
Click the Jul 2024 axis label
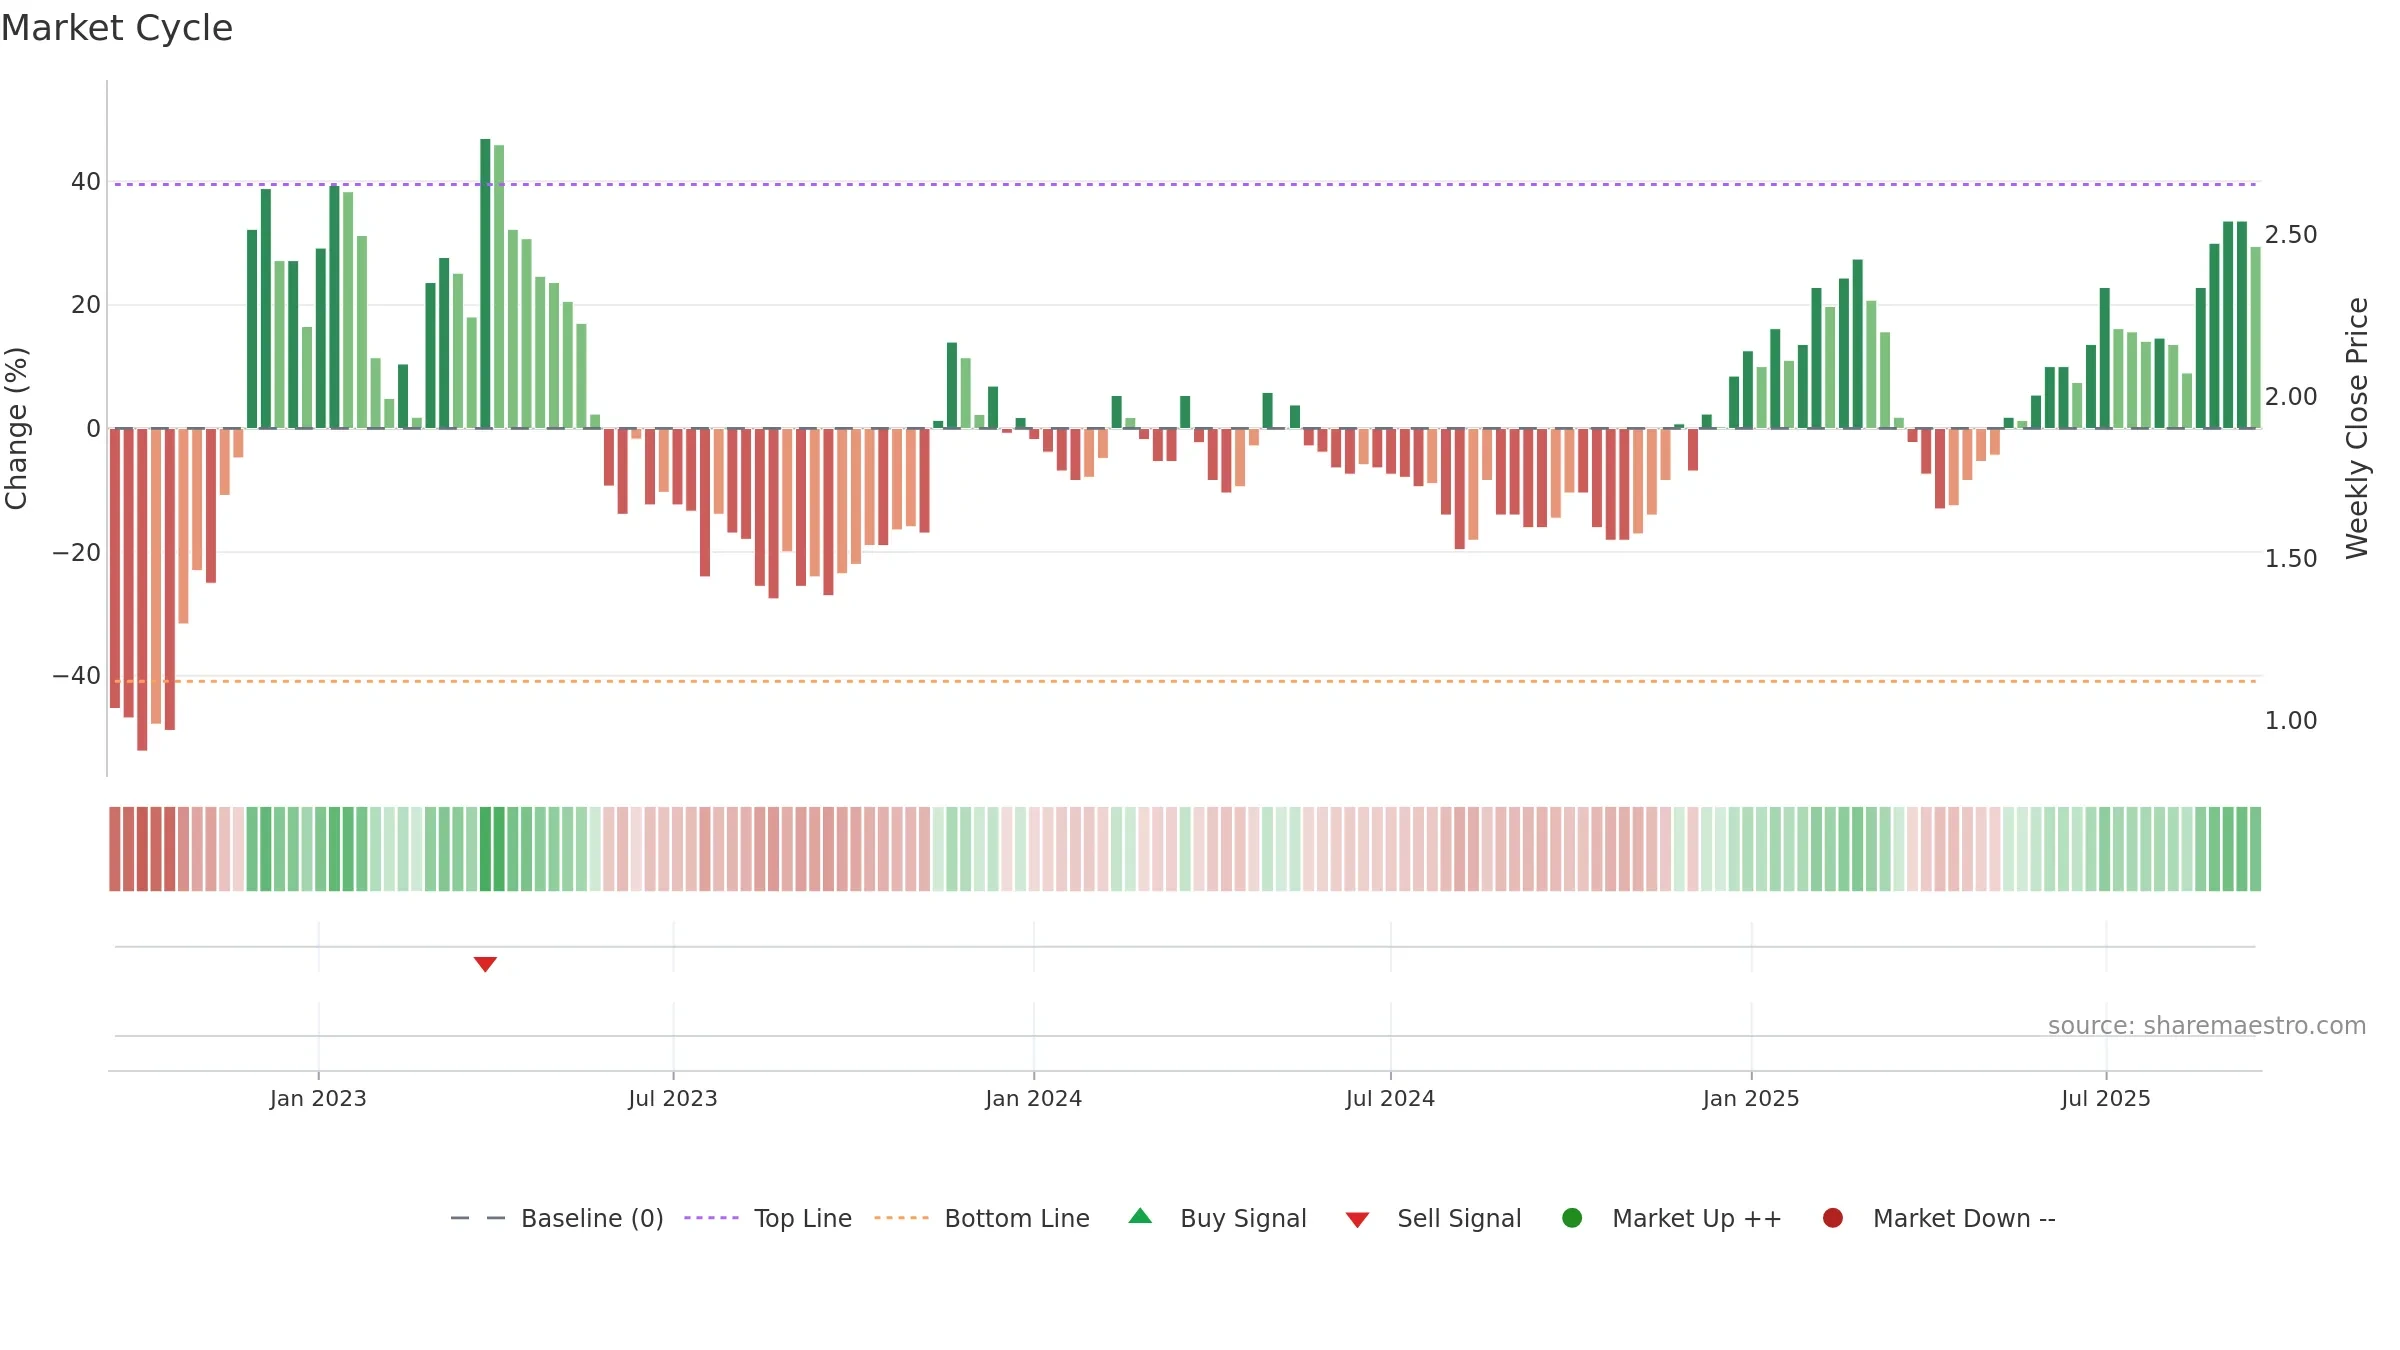[x=1390, y=1099]
